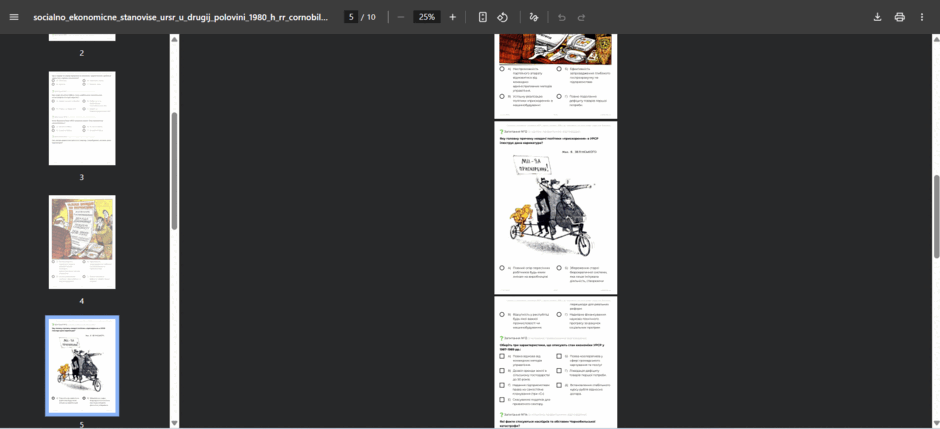Check checkbox Г in the three-characteristics question

coord(558,370)
